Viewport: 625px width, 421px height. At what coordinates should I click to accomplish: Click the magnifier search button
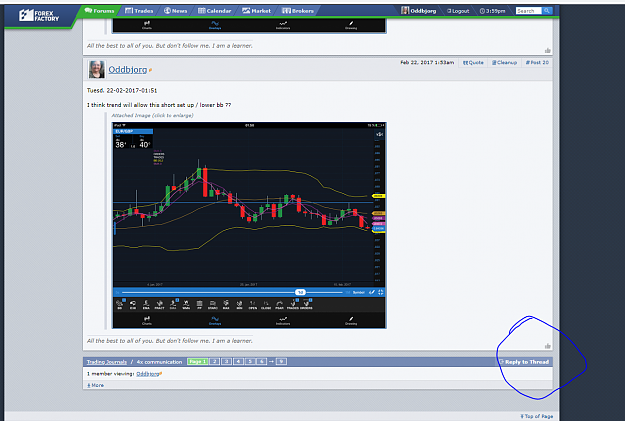[x=547, y=11]
